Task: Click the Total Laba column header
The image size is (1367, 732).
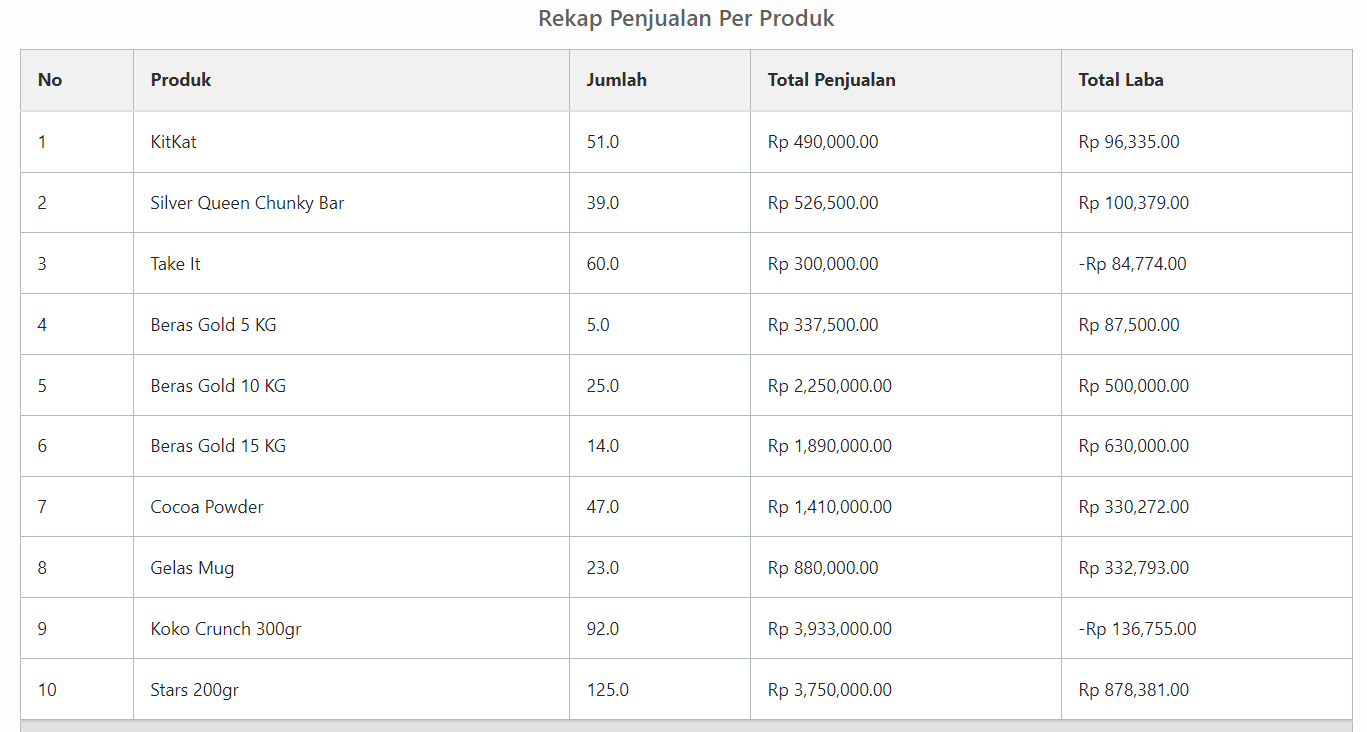Action: pos(1120,80)
